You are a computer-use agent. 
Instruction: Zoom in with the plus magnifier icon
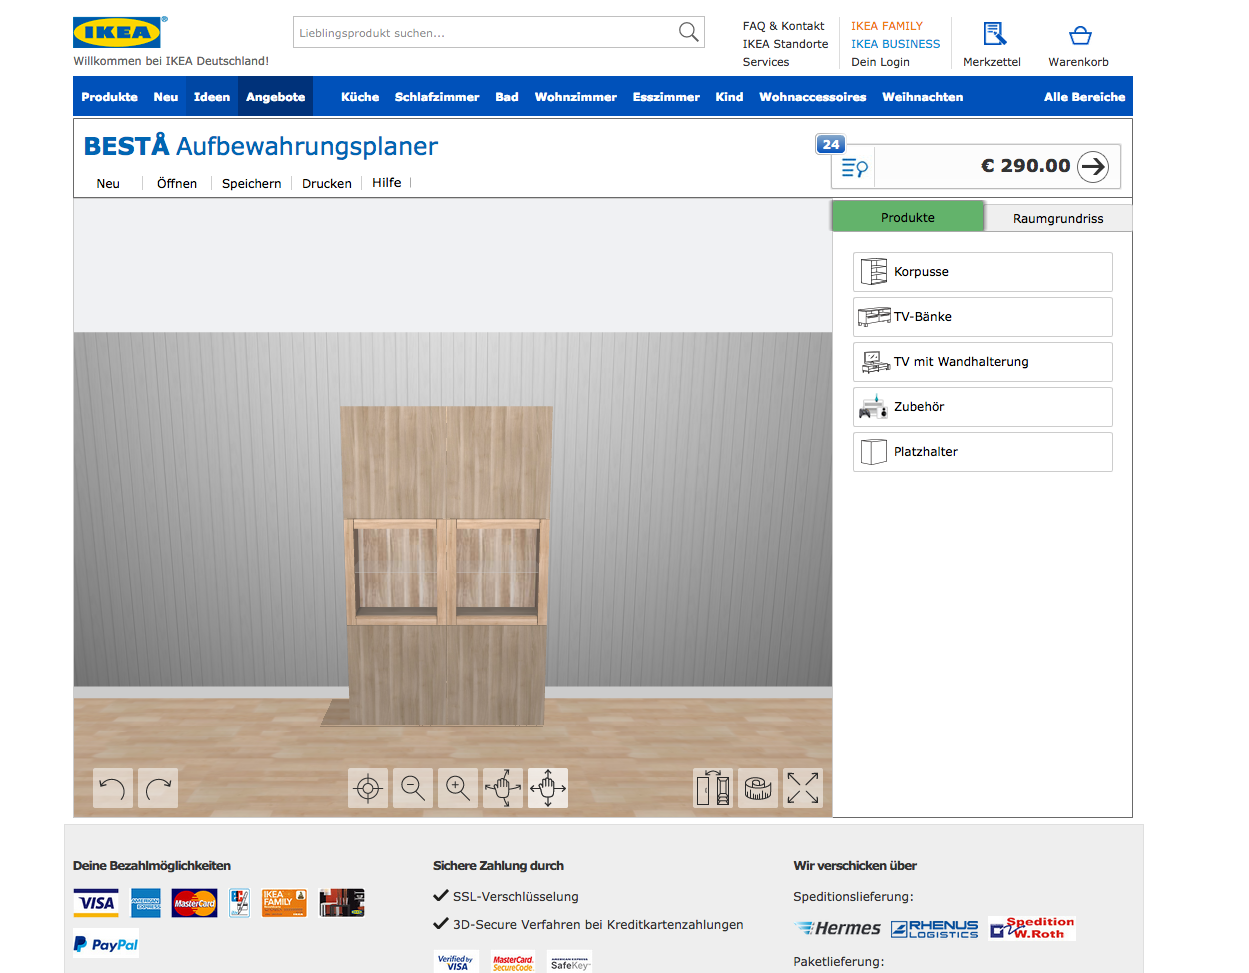(x=458, y=788)
